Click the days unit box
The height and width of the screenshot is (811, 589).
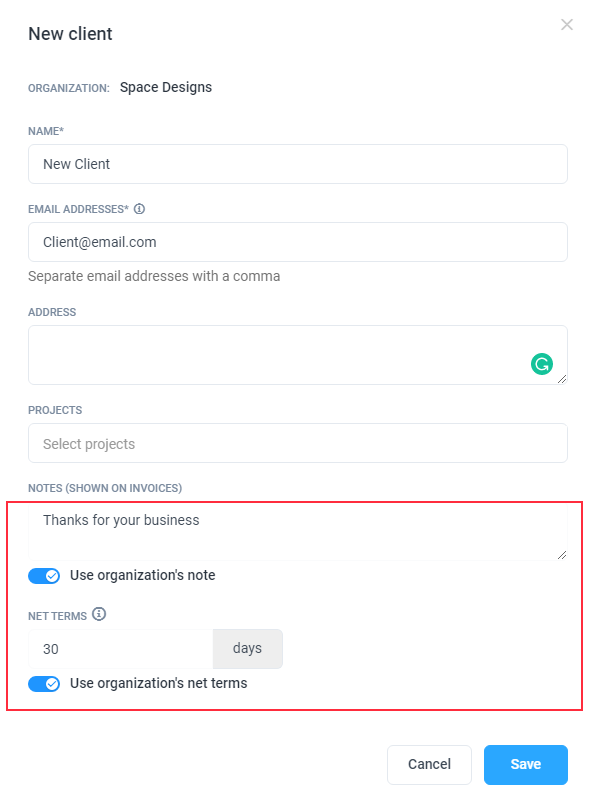click(x=248, y=649)
